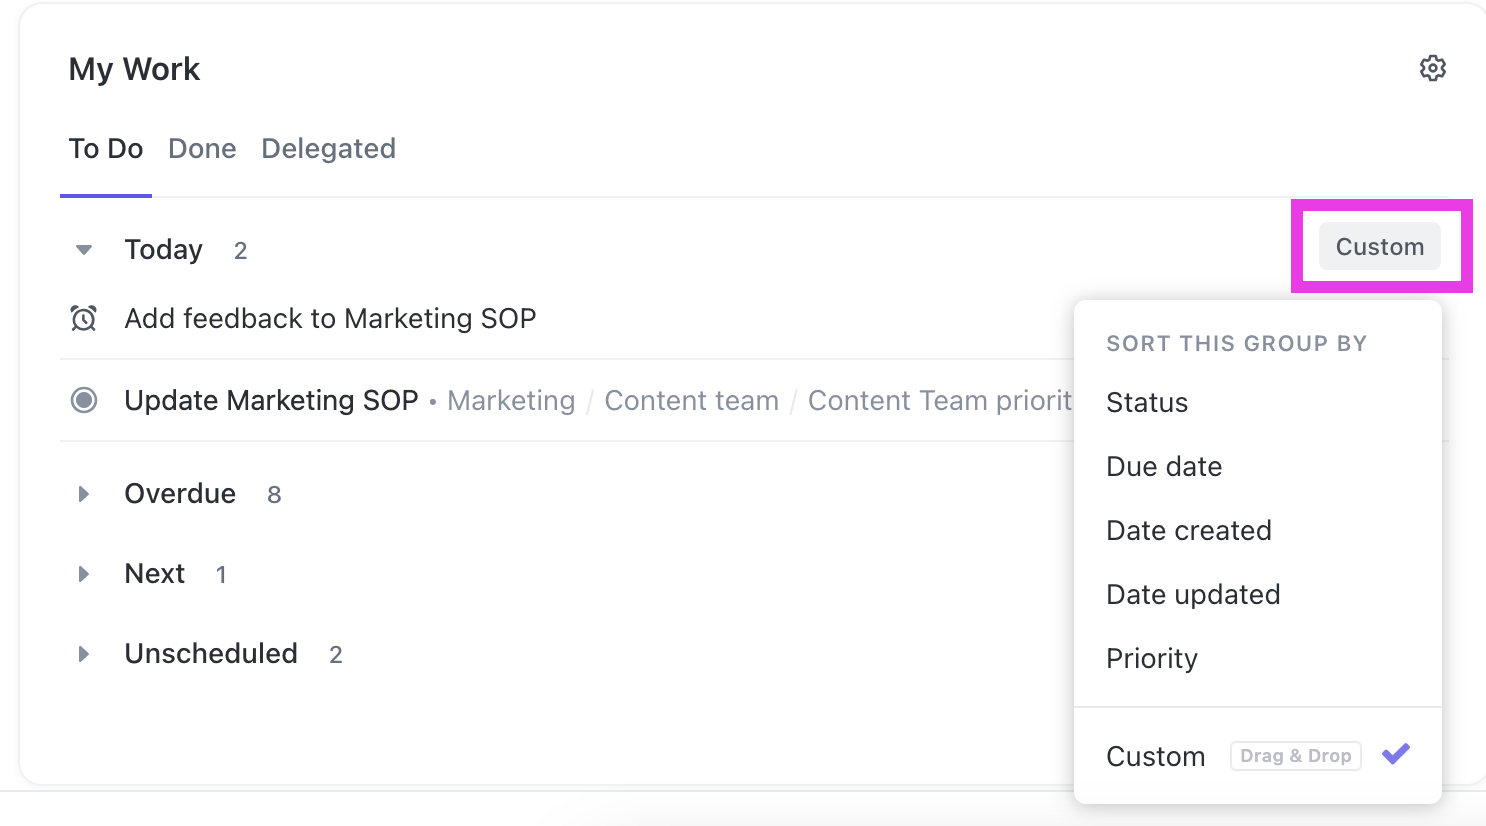Image resolution: width=1486 pixels, height=826 pixels.
Task: Open the Add feedback to Marketing SOP reminder
Action: pyautogui.click(x=330, y=319)
